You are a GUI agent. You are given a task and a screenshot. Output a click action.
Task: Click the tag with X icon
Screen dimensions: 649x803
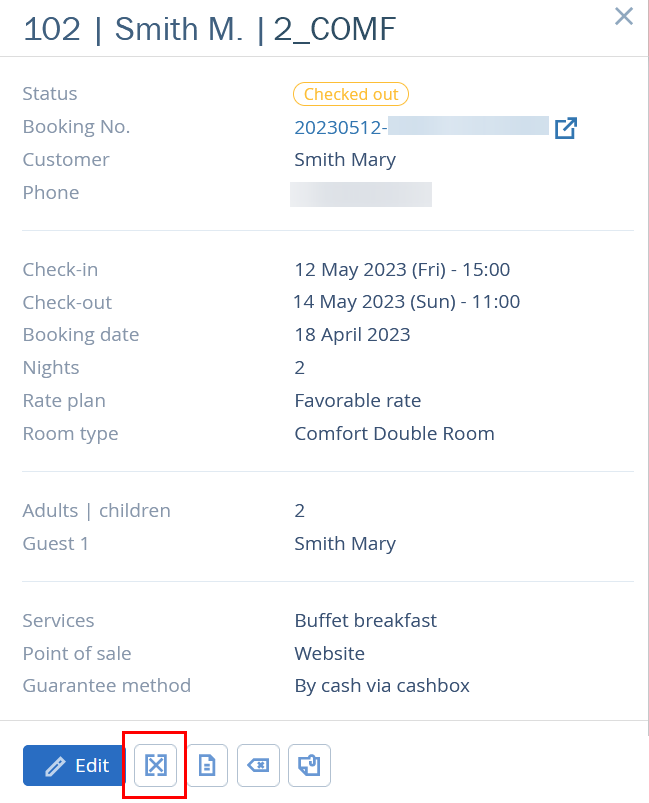(258, 765)
